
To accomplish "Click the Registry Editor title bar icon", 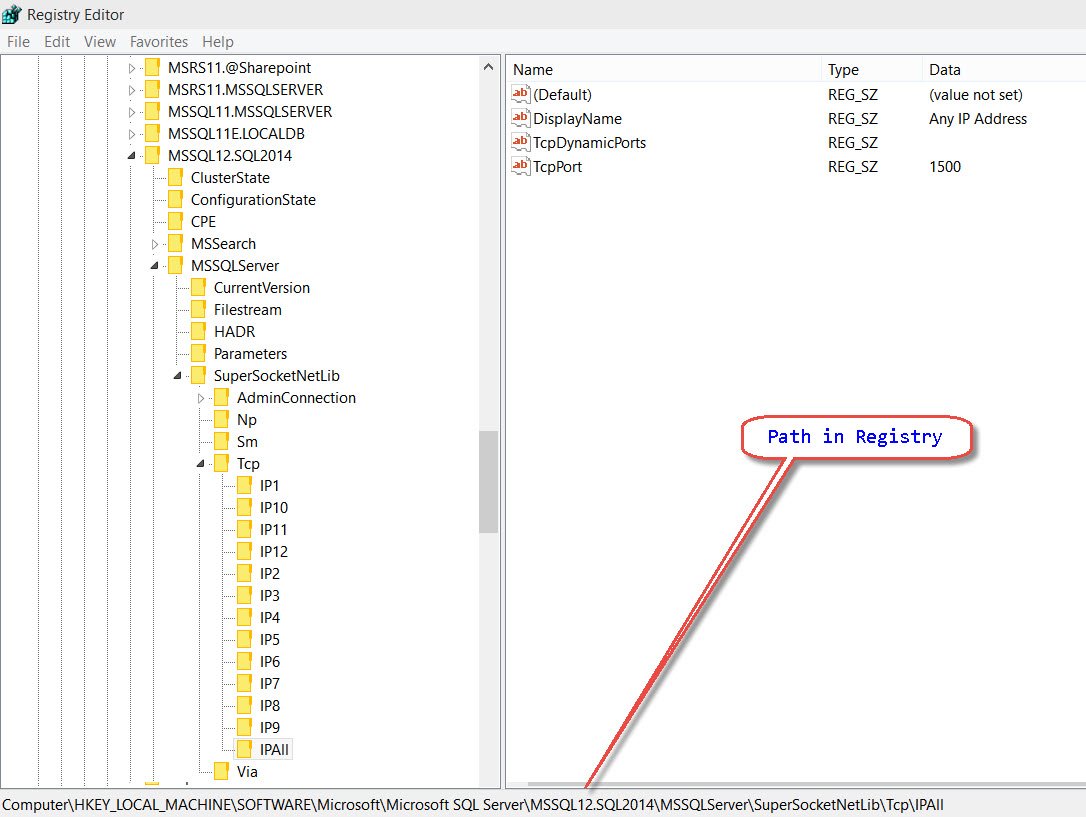I will (x=12, y=14).
